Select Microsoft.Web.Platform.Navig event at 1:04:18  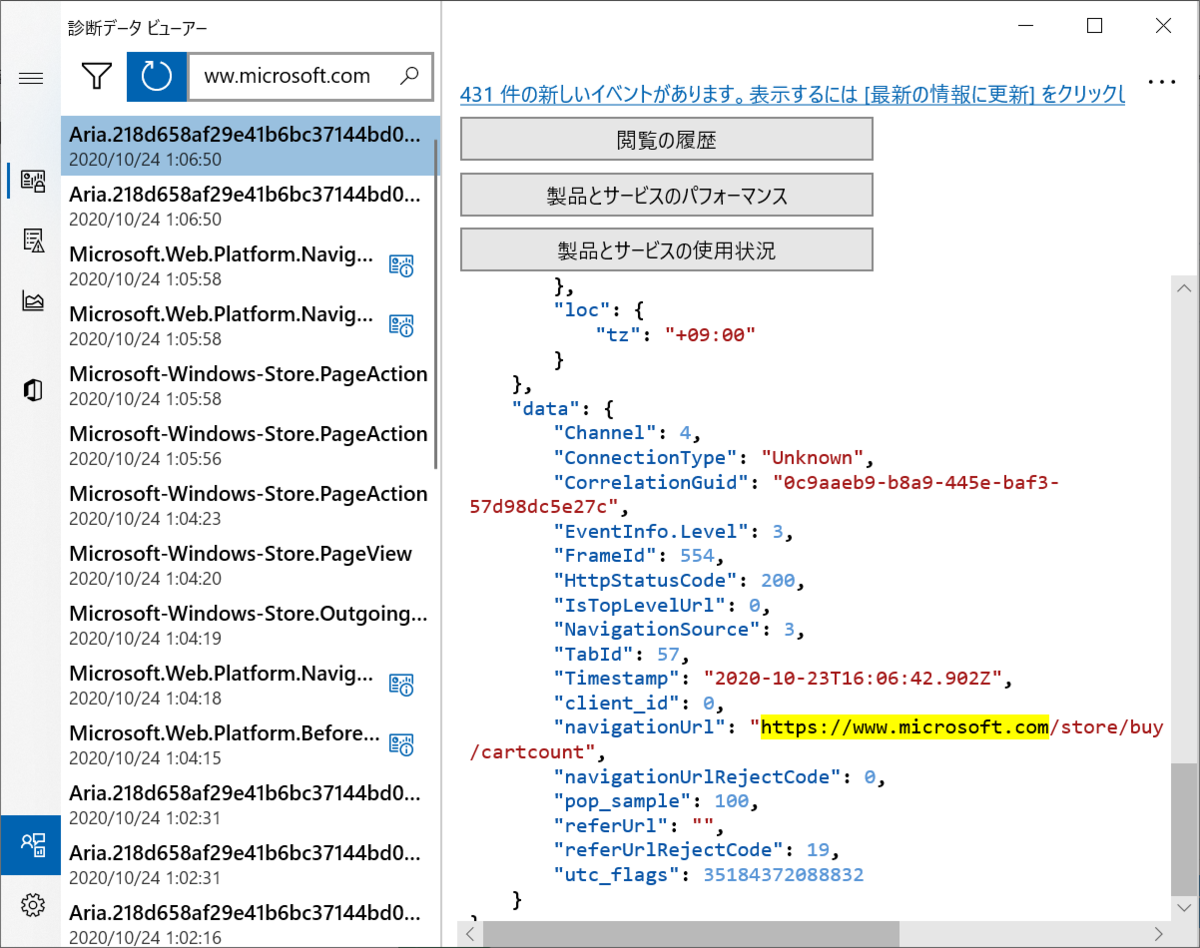[249, 685]
